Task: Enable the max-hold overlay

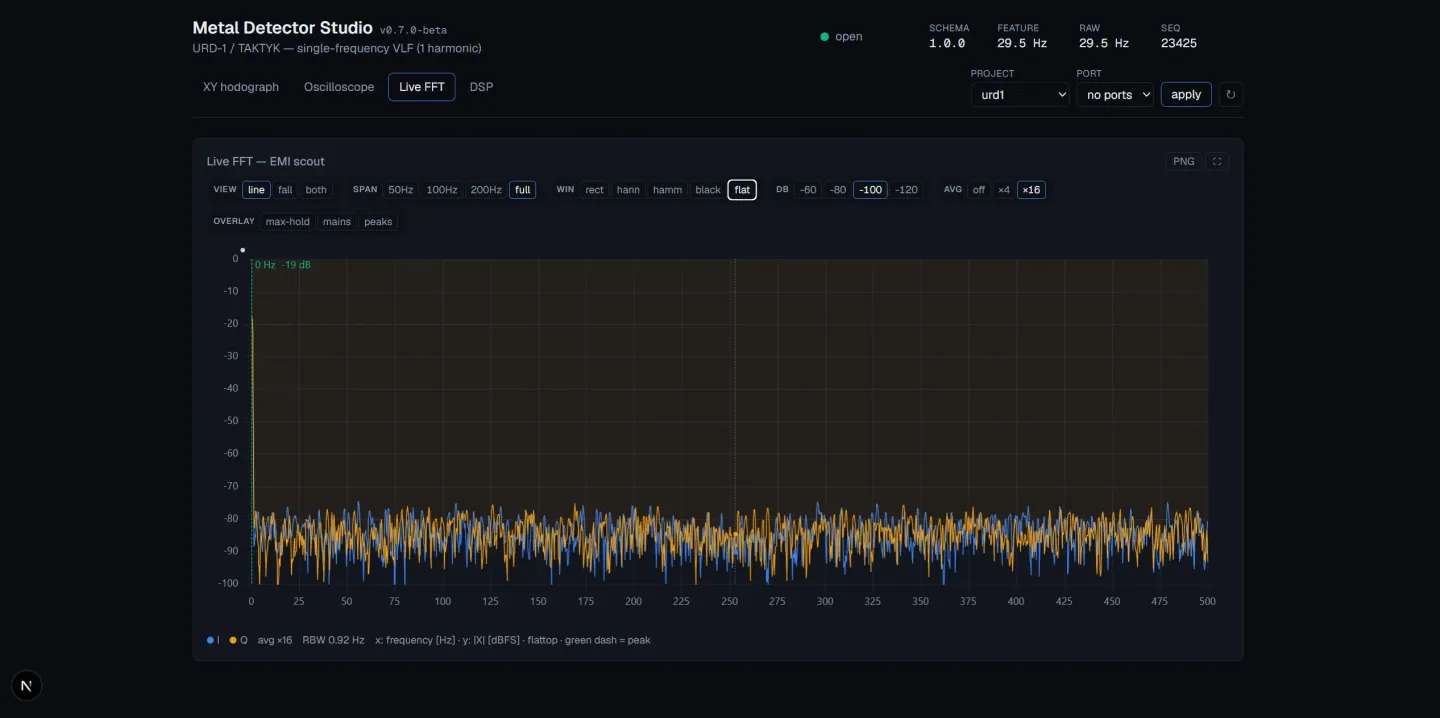Action: pos(288,222)
